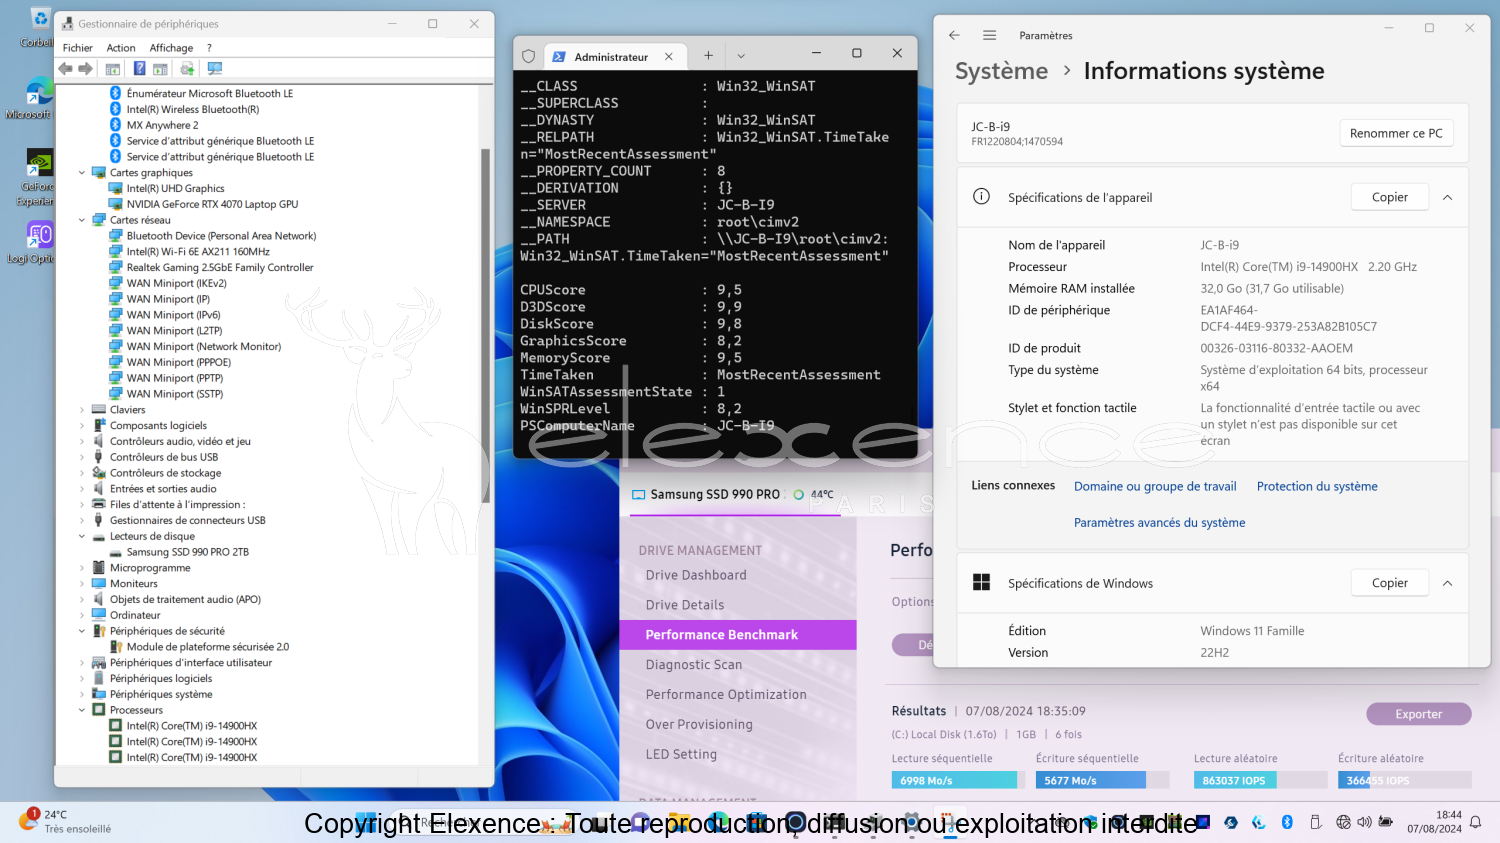
Task: Expand the Contrôleurs de bus USB node
Action: 82,457
